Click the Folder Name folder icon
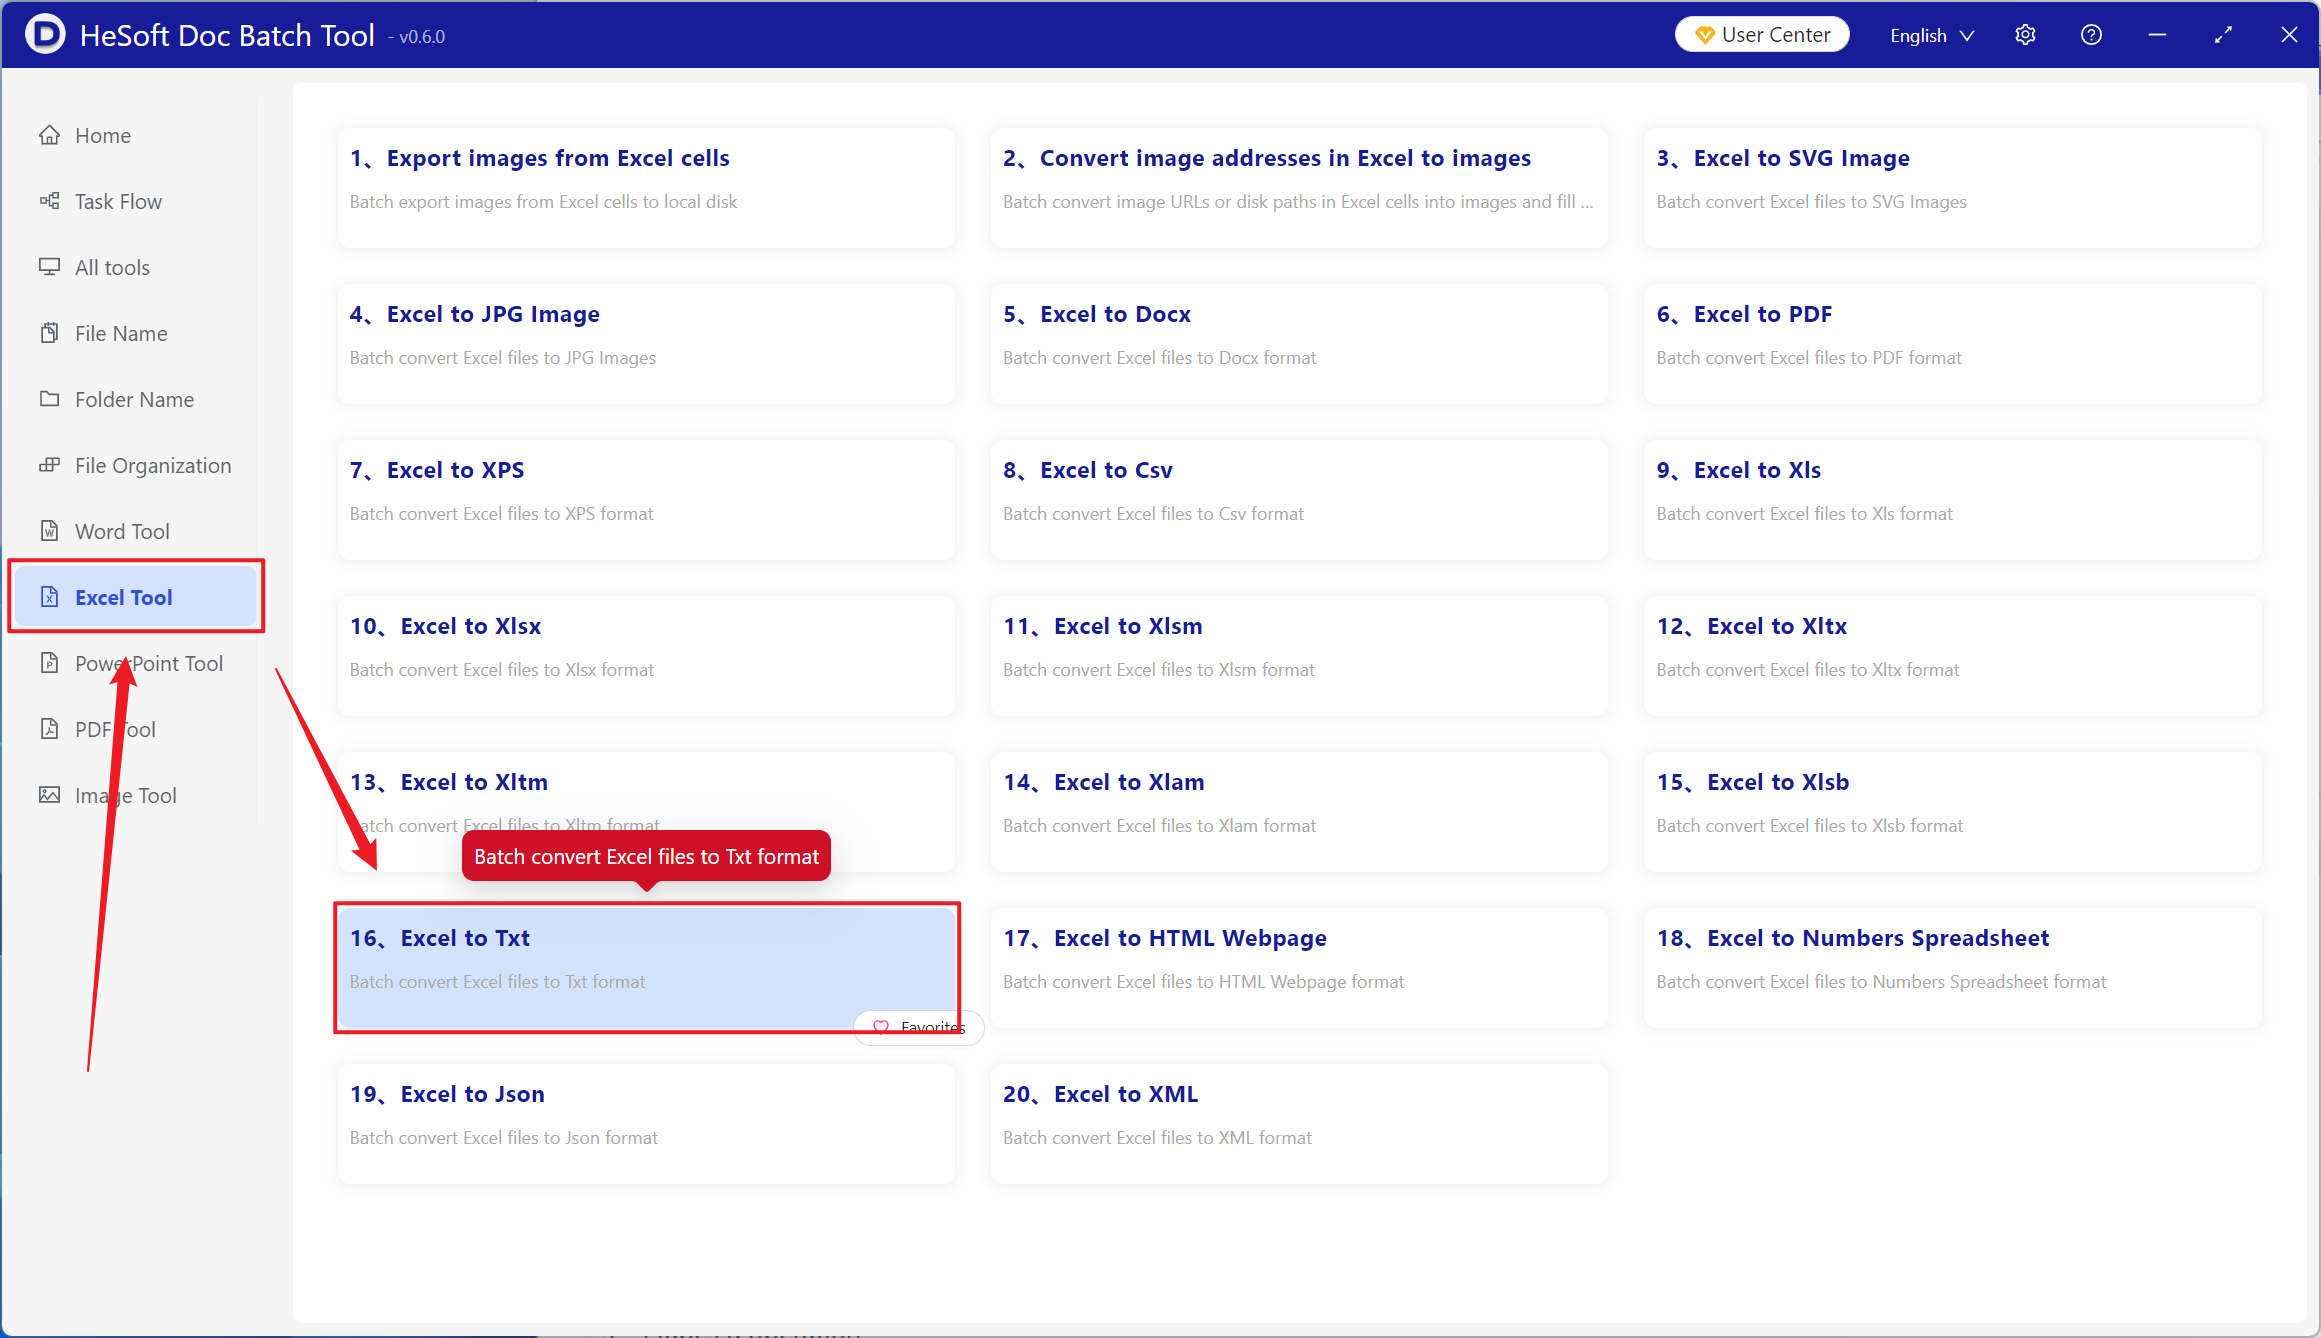This screenshot has width=2321, height=1338. click(49, 399)
